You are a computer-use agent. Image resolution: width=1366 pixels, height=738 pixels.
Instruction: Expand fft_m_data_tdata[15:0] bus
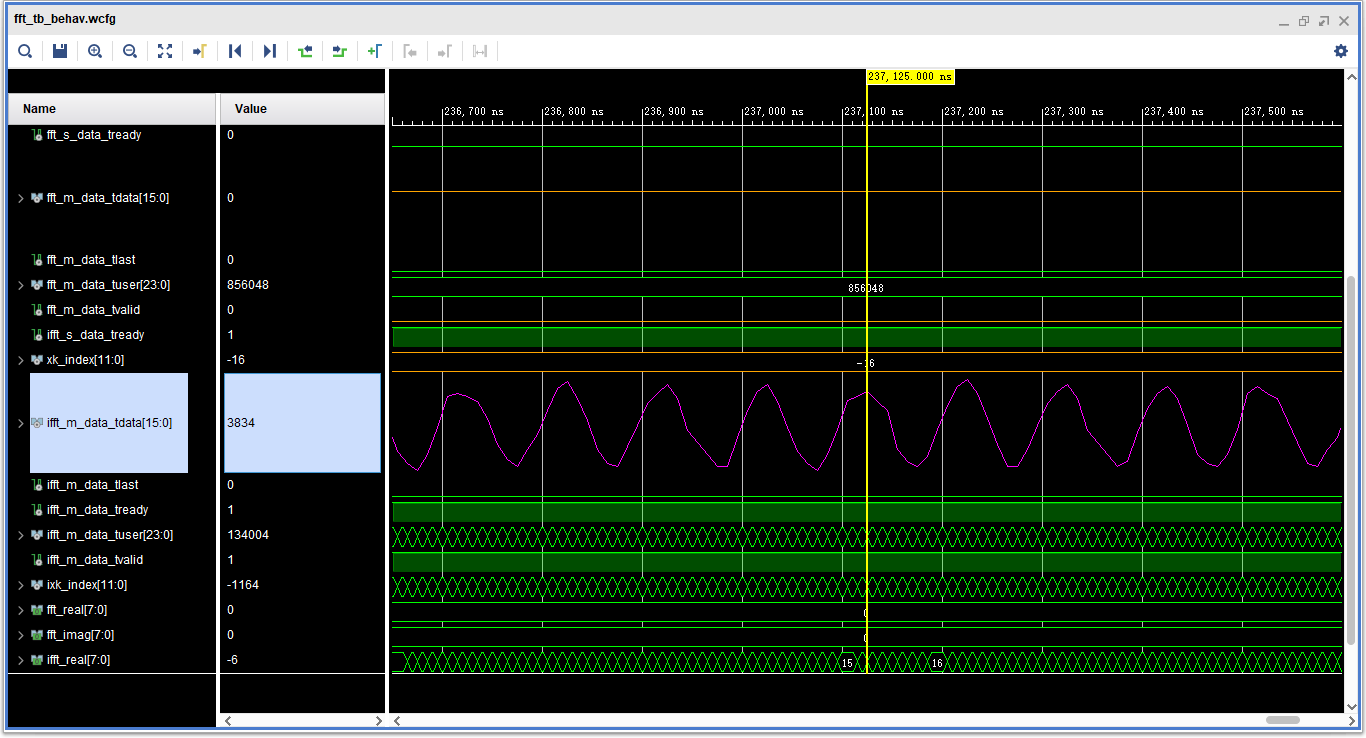(21, 198)
